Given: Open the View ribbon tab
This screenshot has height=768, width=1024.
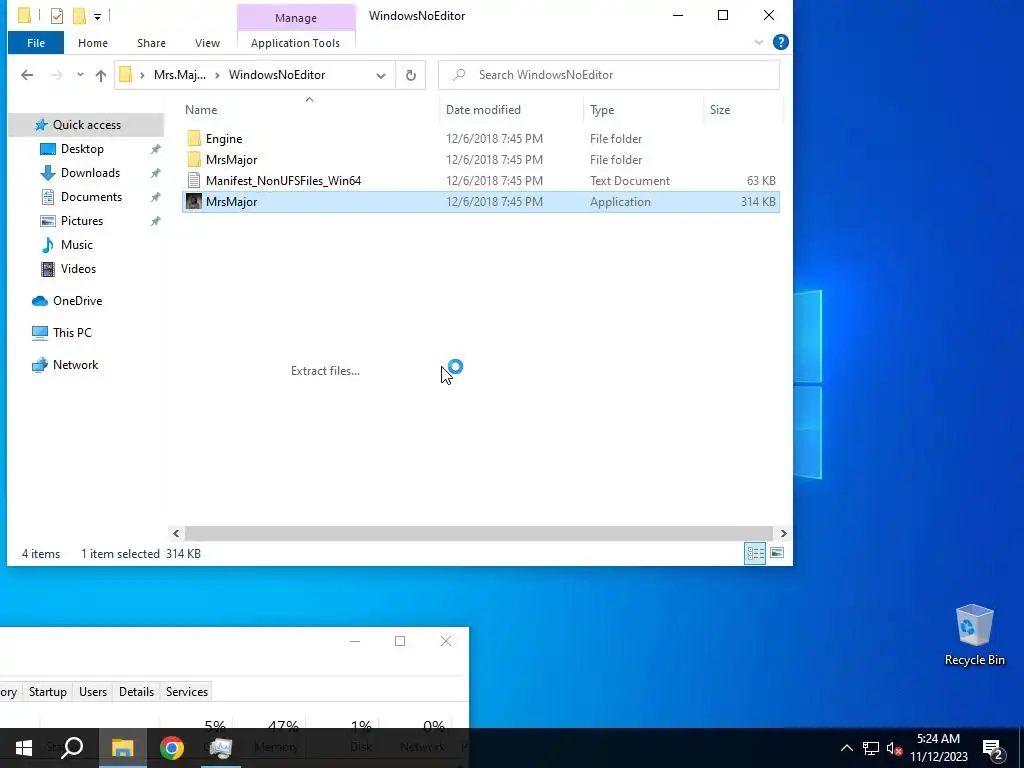Looking at the screenshot, I should coord(207,43).
